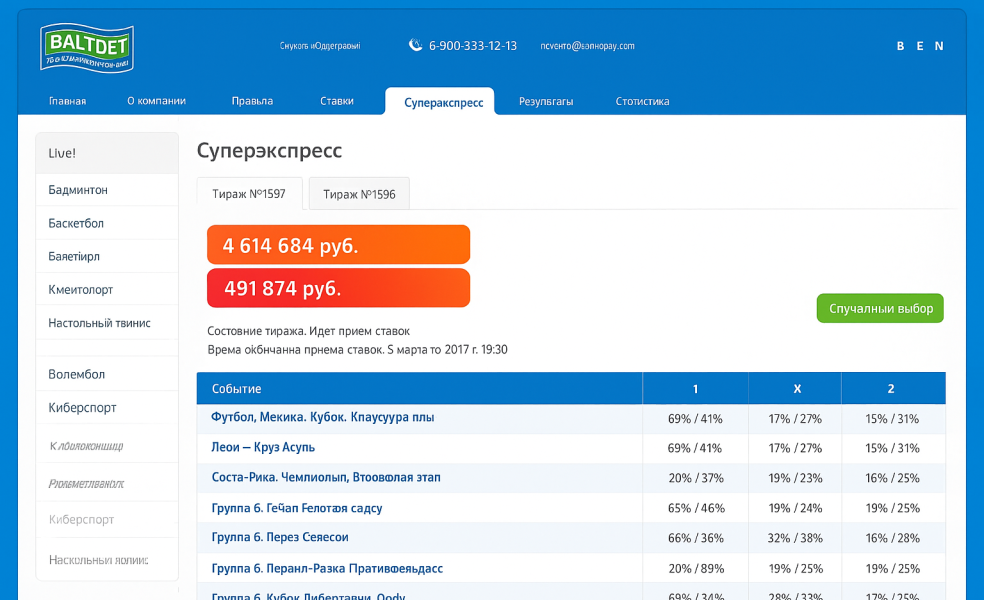The image size is (984, 600).
Task: Open Настольный теннис sidebar category
Action: [107, 323]
